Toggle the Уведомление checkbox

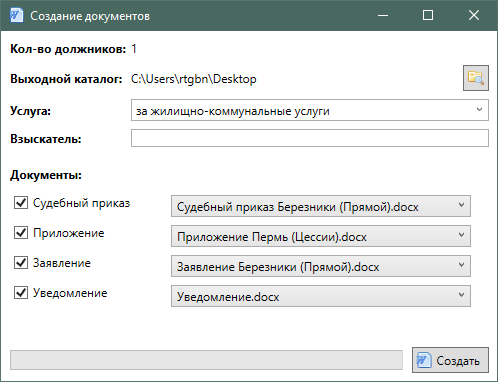(21, 293)
